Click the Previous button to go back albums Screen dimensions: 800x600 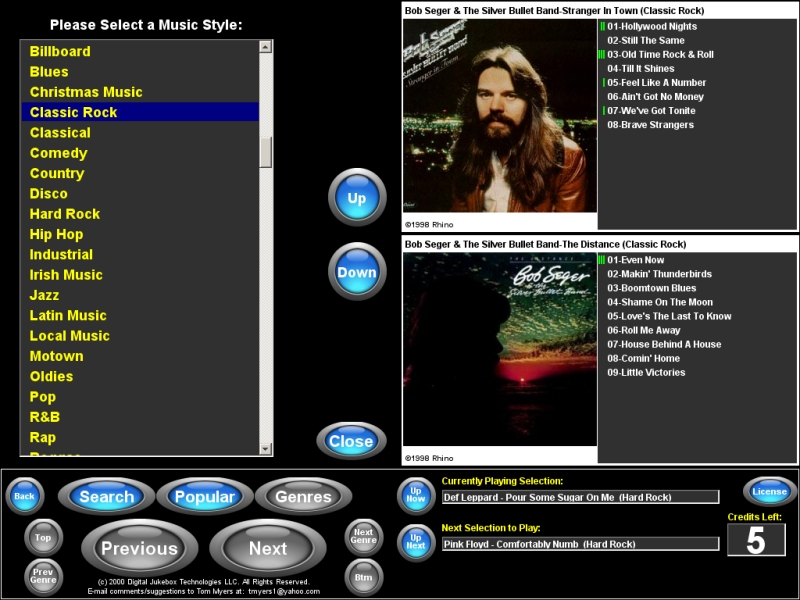[140, 548]
